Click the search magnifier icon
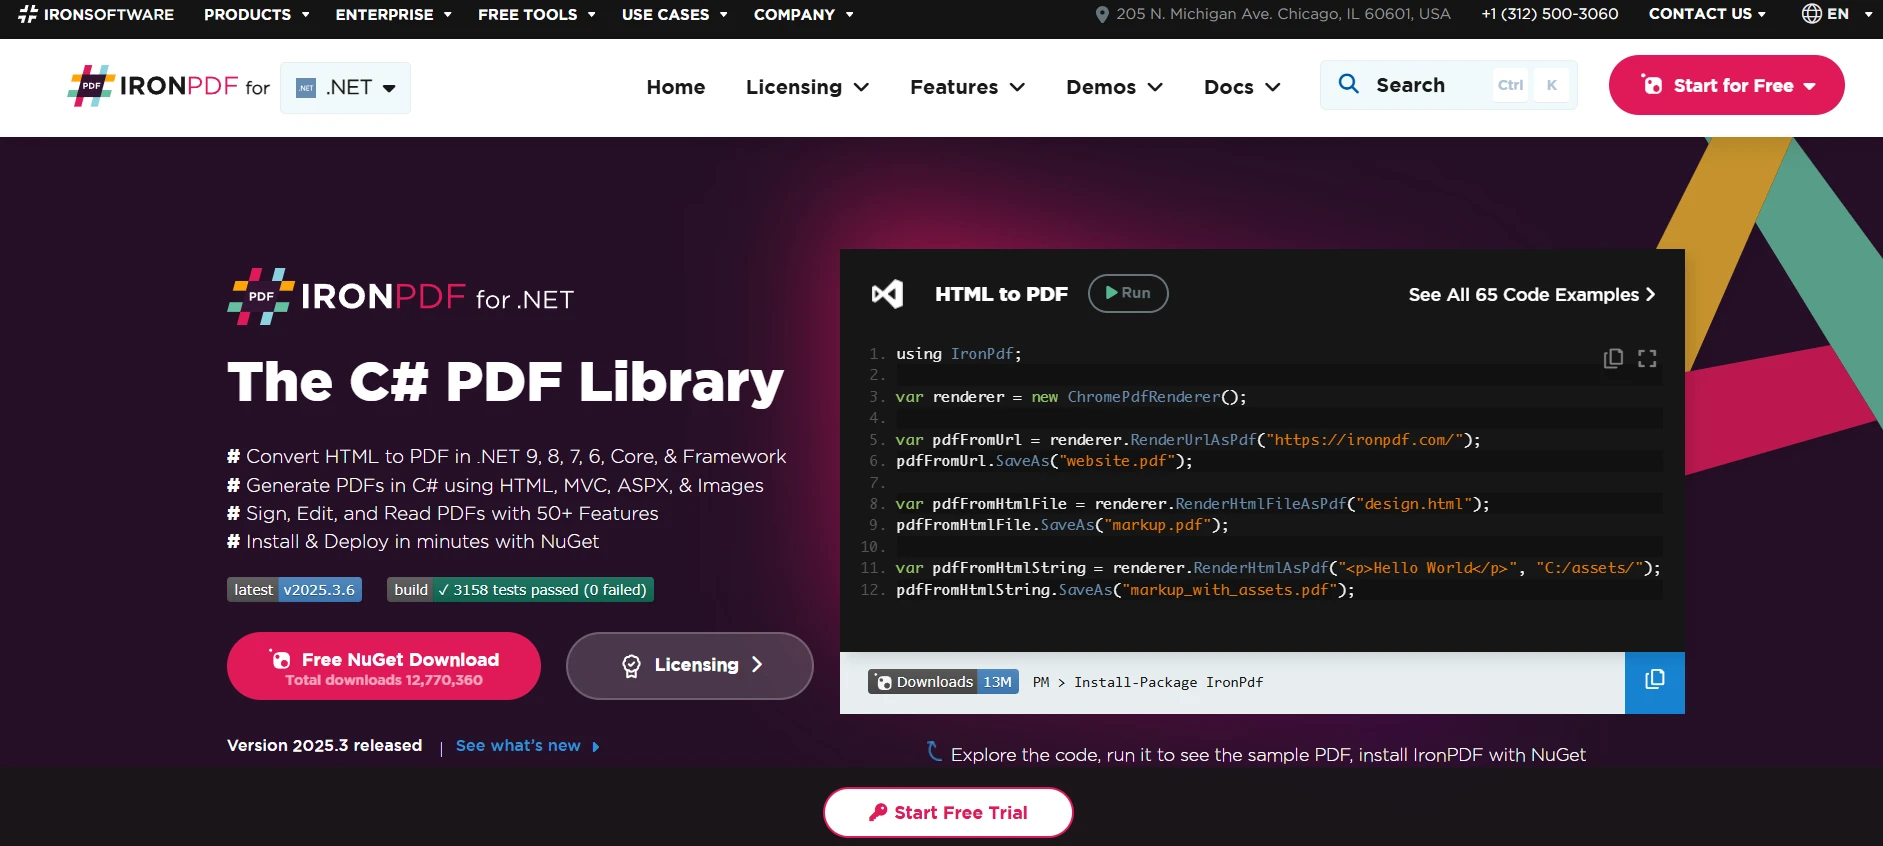Viewport: 1883px width, 846px height. pyautogui.click(x=1348, y=85)
